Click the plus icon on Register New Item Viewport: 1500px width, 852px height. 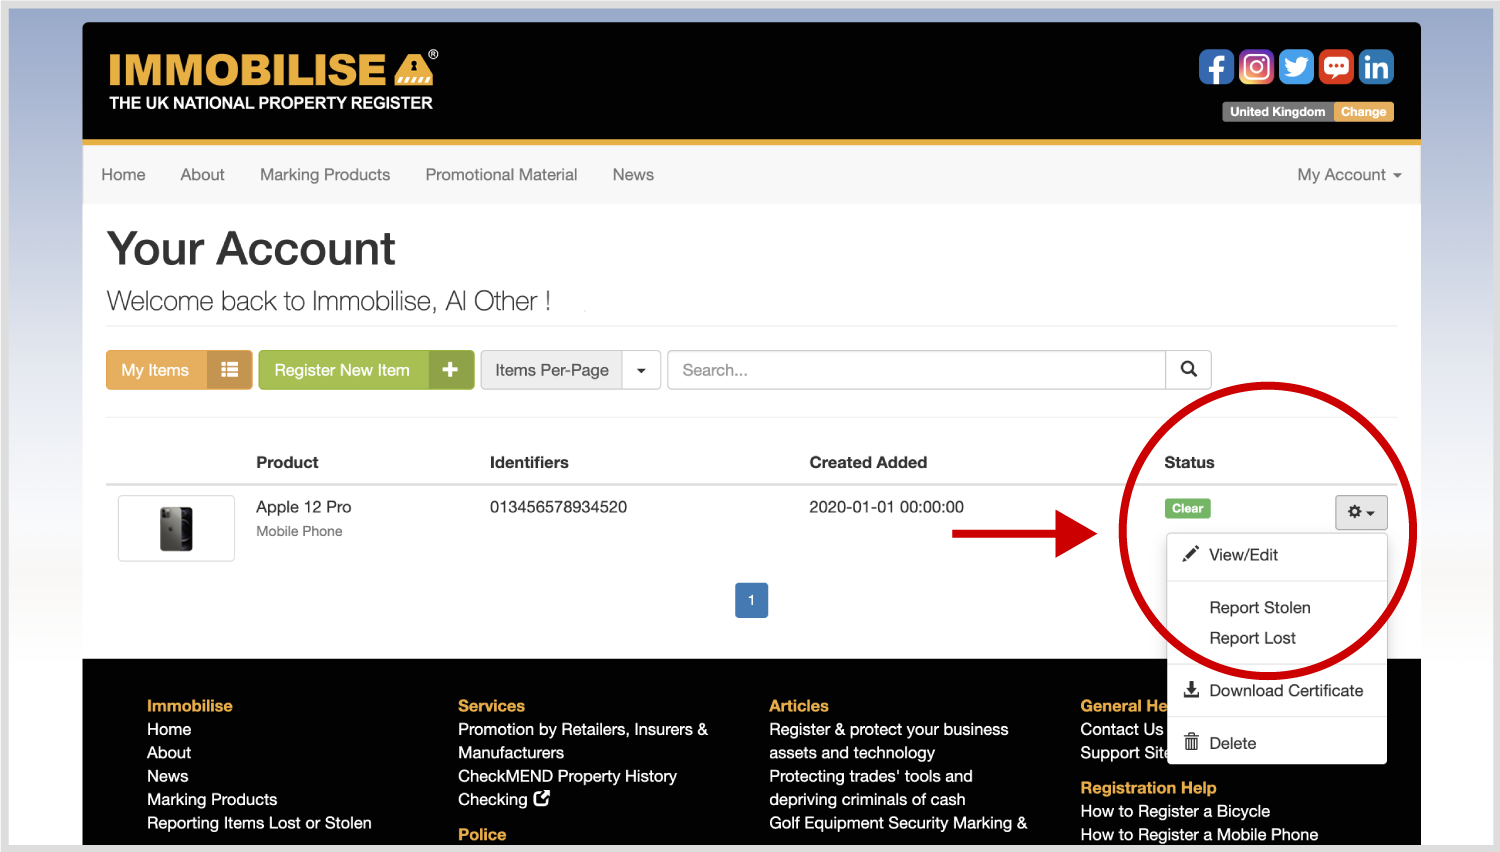pyautogui.click(x=450, y=370)
